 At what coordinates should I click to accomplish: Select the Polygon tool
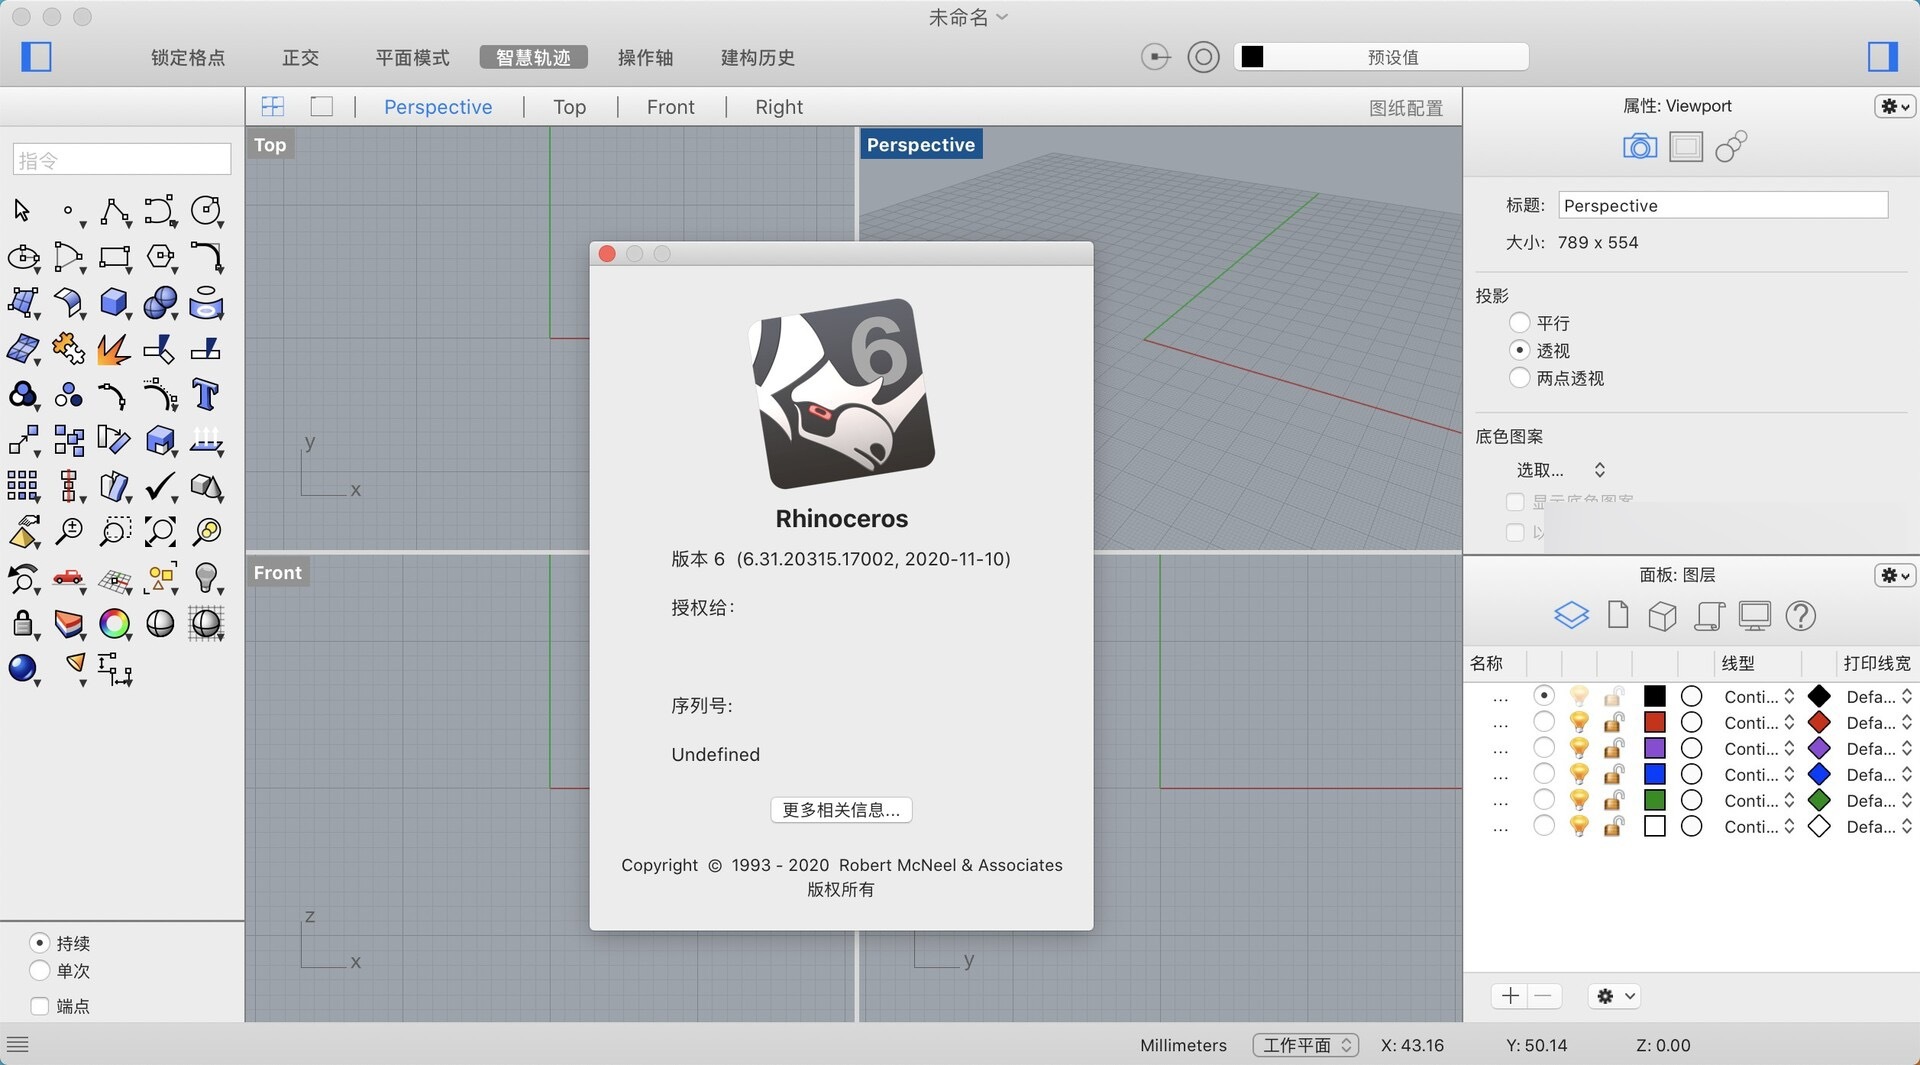[x=160, y=257]
